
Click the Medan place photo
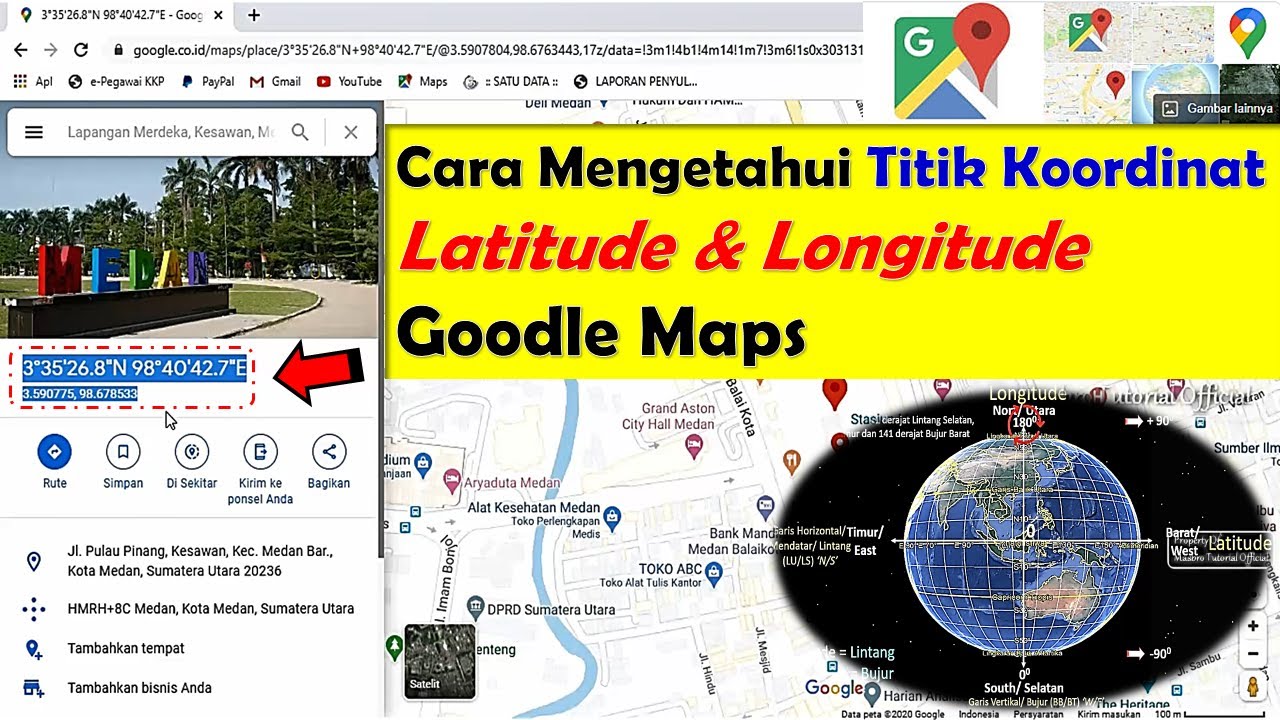(x=189, y=248)
